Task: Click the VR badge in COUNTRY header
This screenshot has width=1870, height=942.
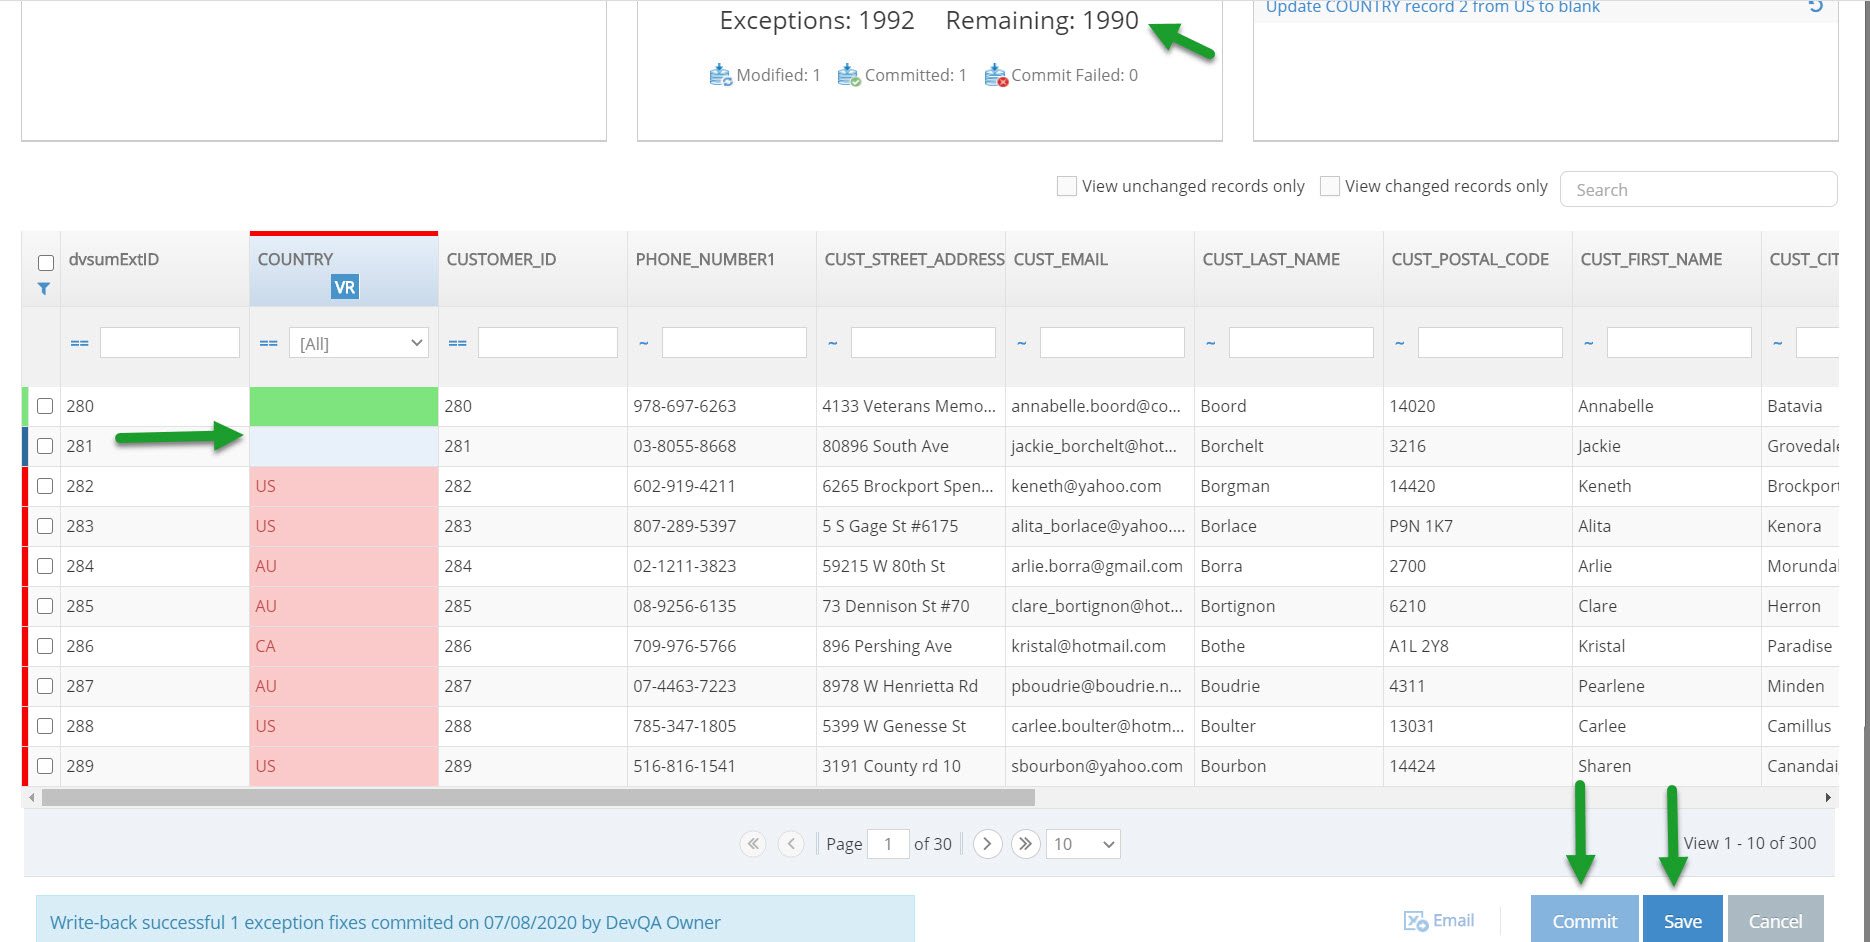Action: 344,287
